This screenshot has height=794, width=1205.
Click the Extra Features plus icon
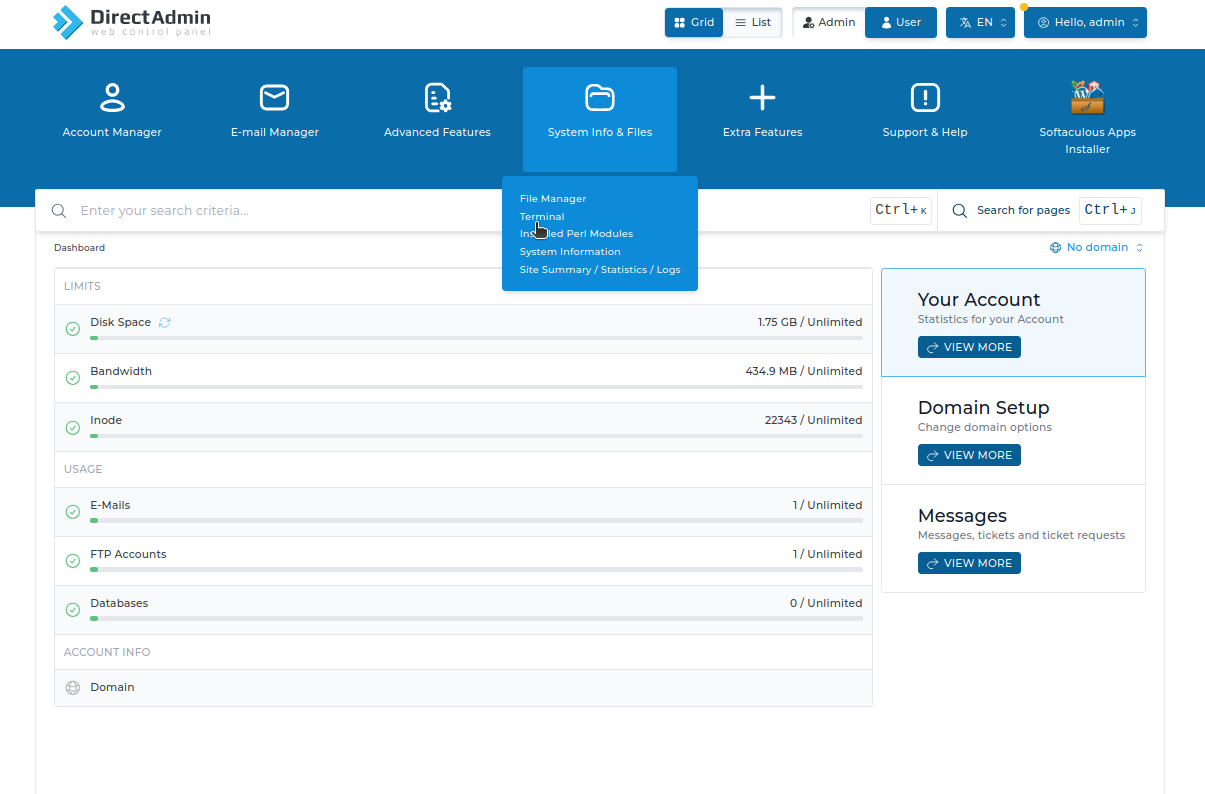pyautogui.click(x=762, y=98)
